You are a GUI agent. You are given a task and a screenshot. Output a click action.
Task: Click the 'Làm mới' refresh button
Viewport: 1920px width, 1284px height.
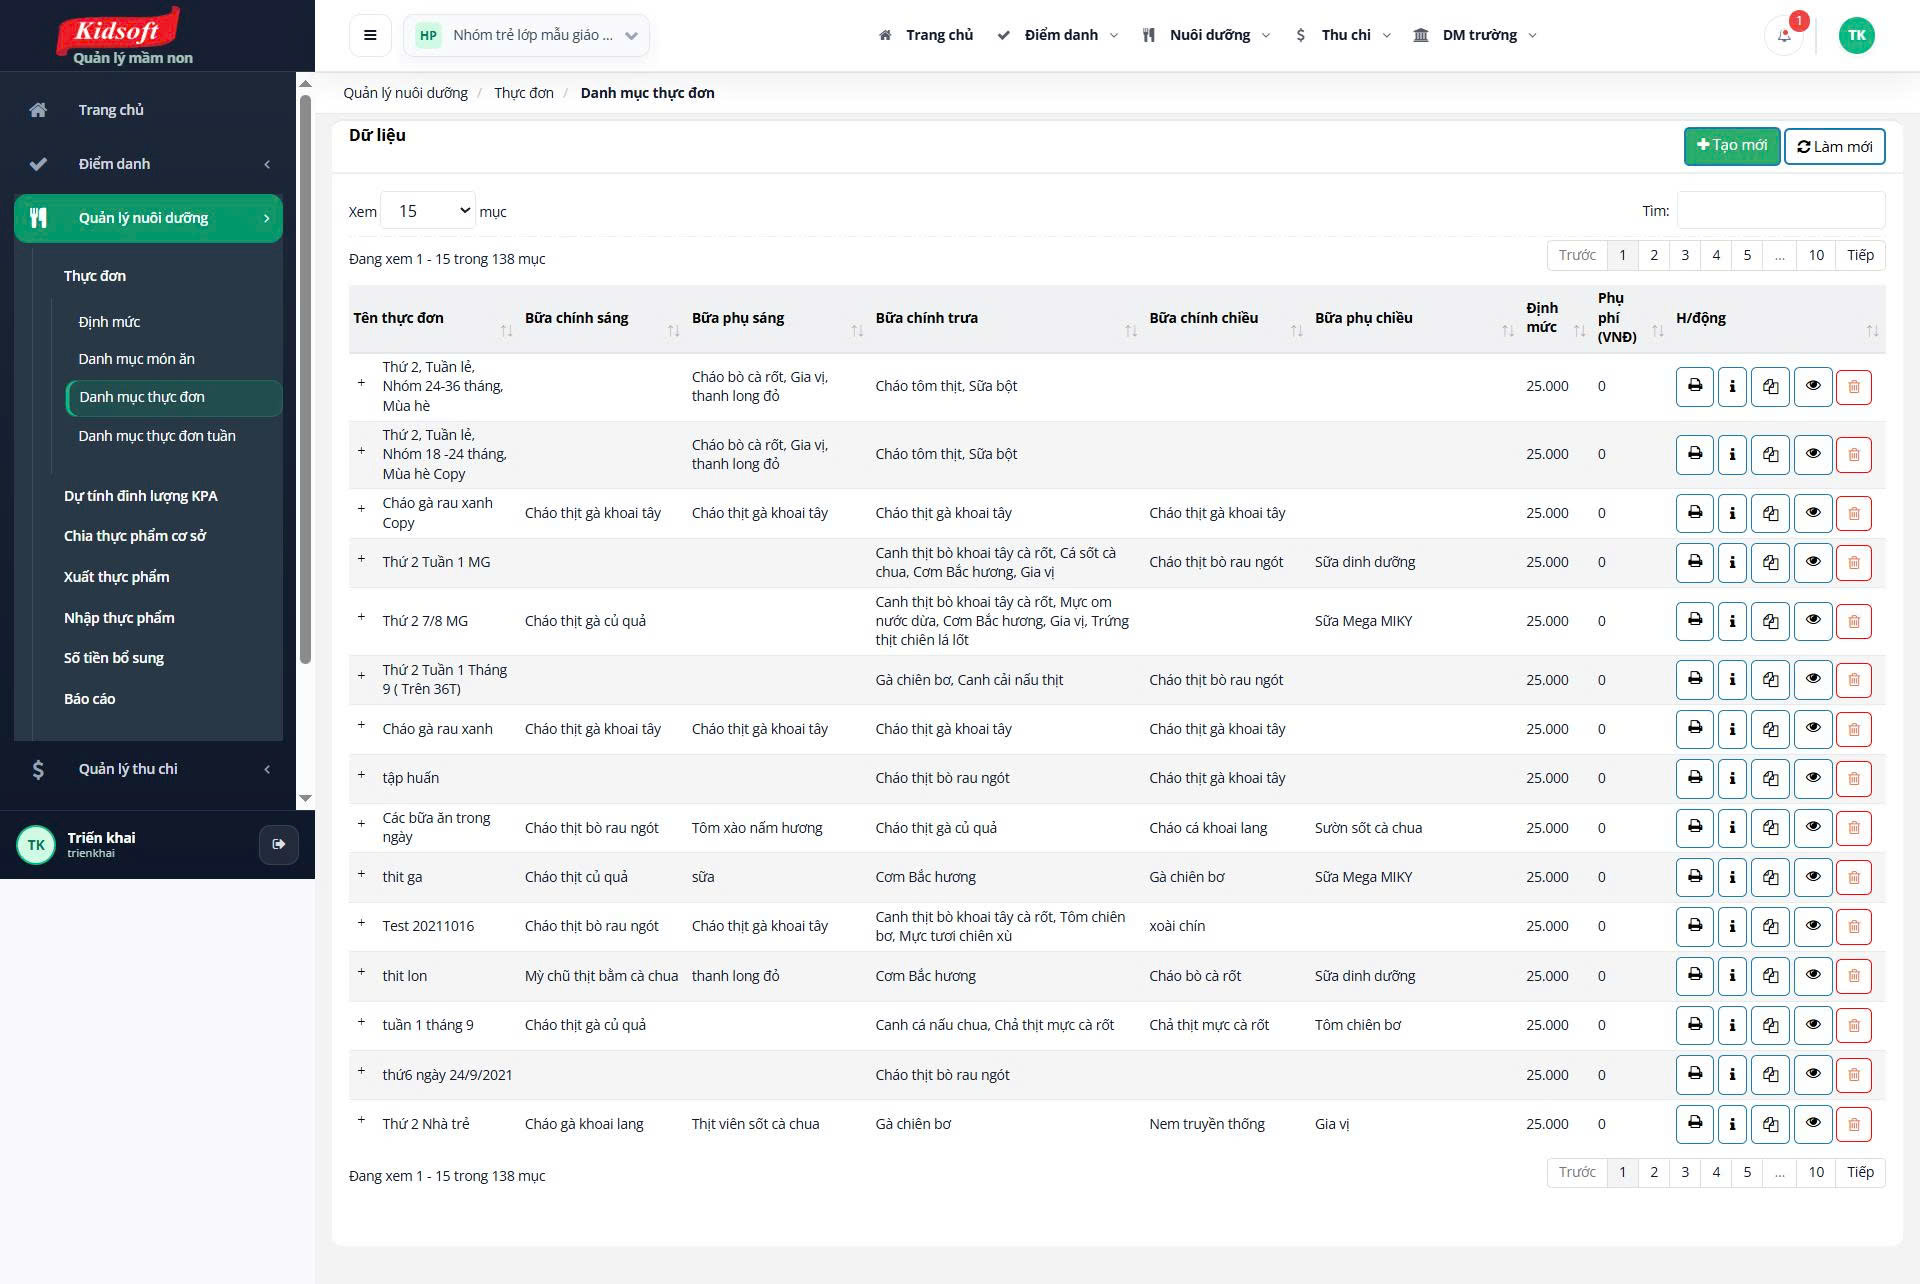pos(1834,146)
